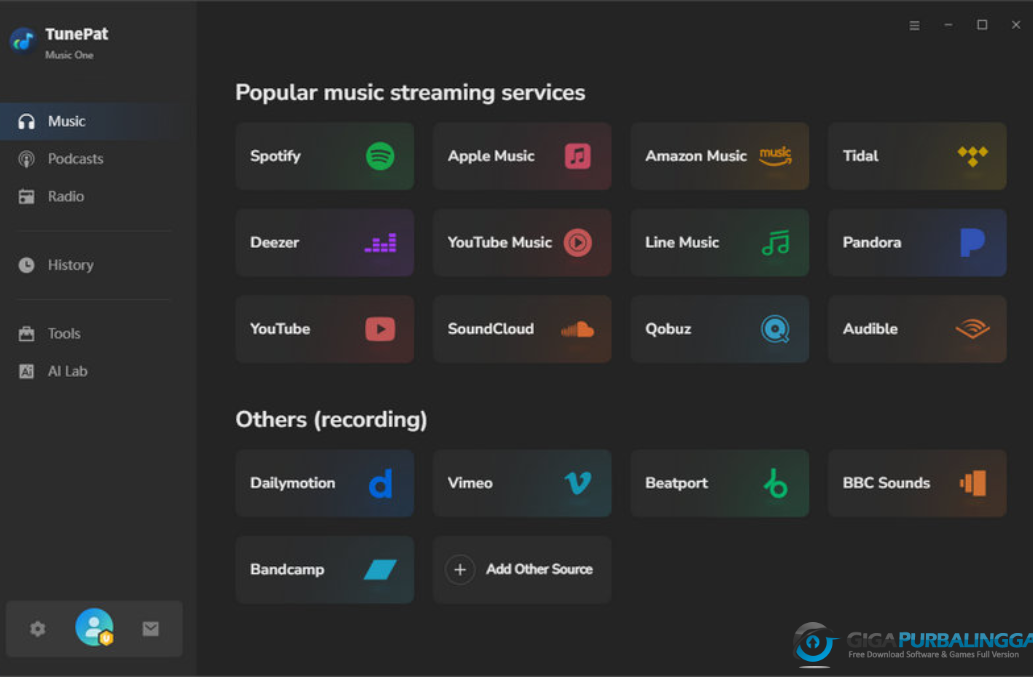Open the mail envelope icon

click(150, 629)
